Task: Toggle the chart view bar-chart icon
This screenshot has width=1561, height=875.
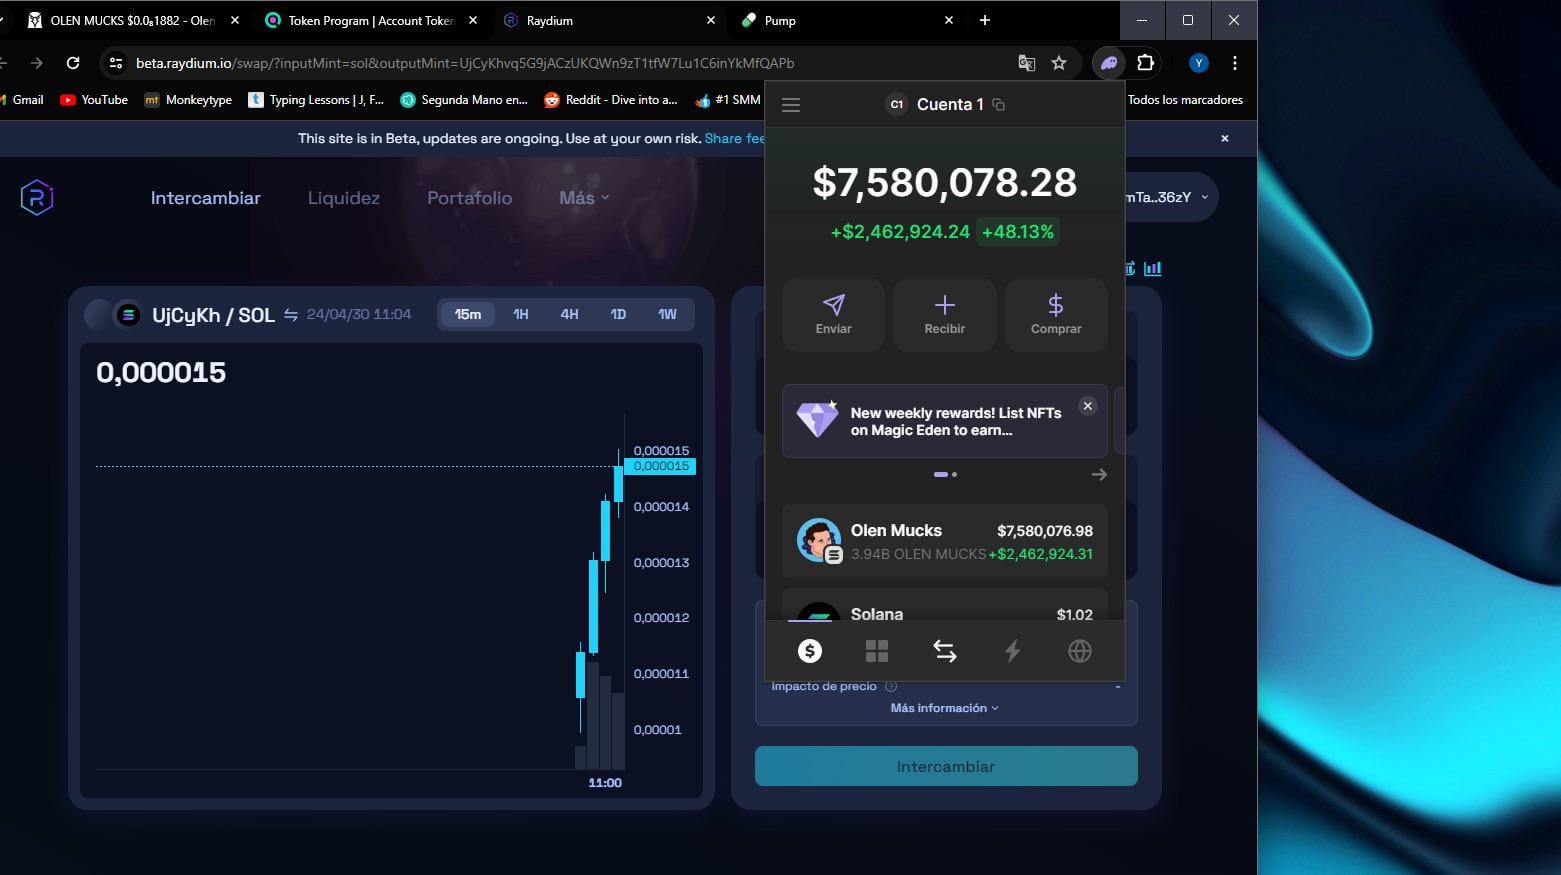Action: [x=1153, y=268]
